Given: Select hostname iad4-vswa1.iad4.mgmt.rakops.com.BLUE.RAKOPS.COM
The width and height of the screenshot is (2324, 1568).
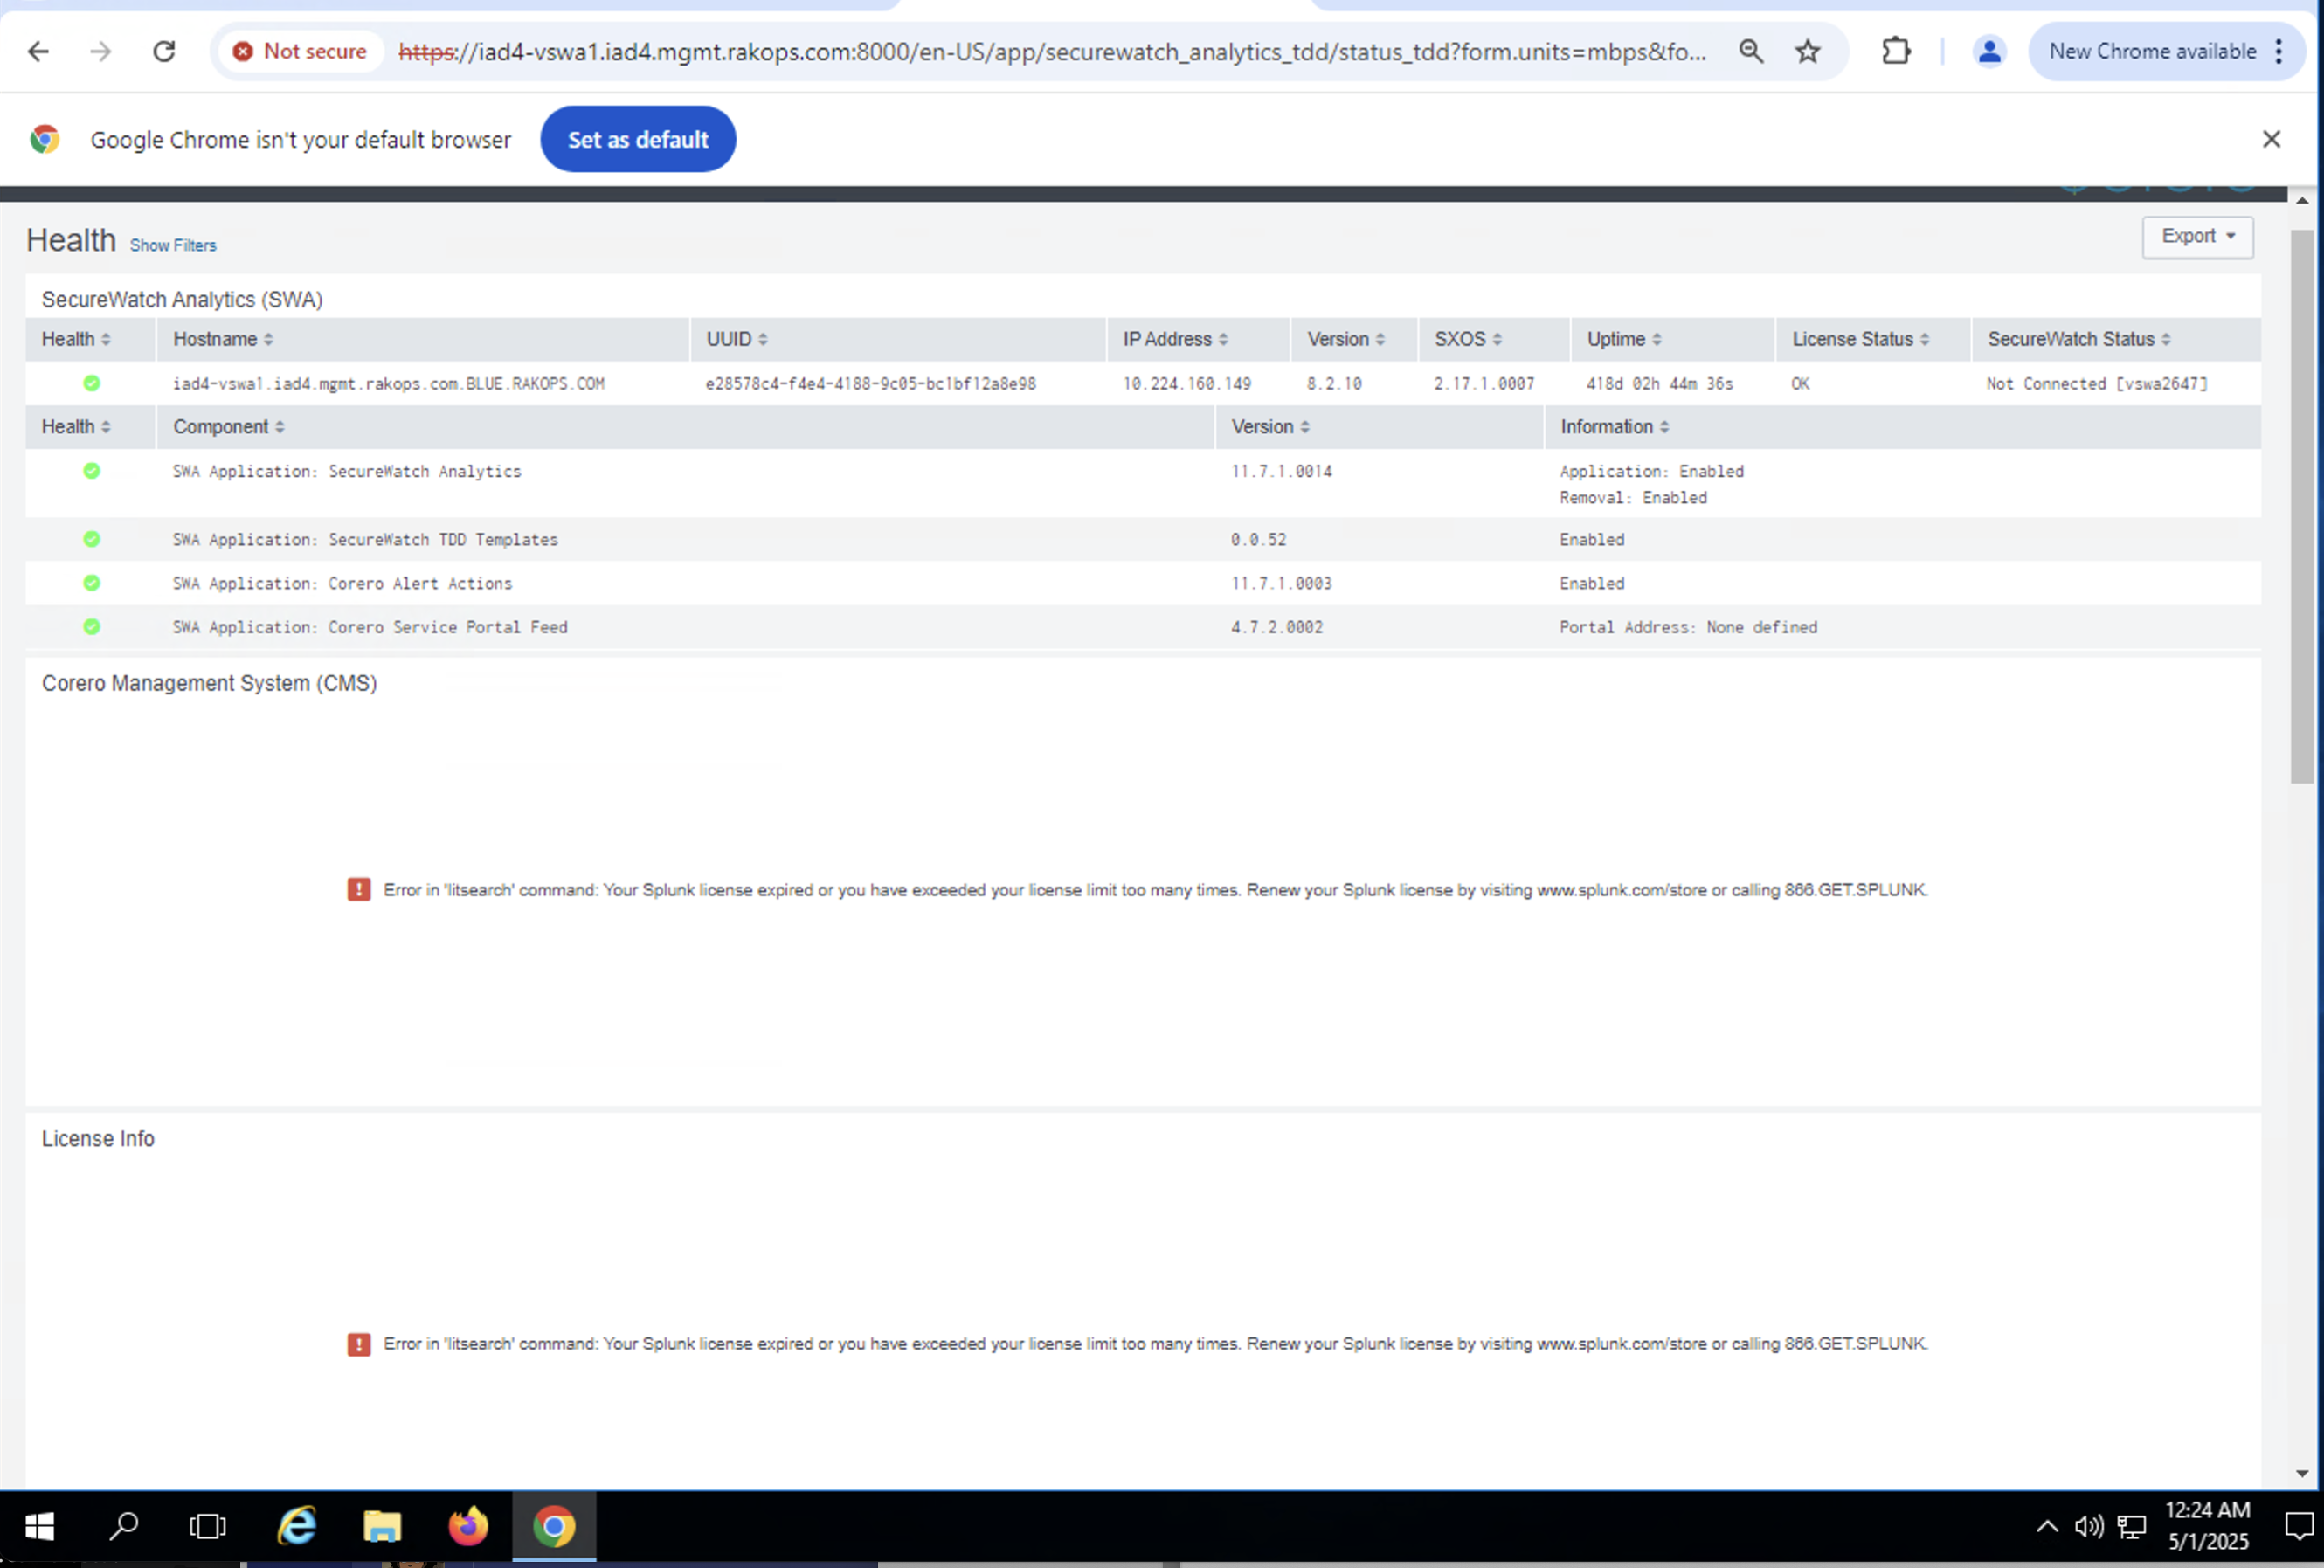Looking at the screenshot, I should (x=389, y=384).
